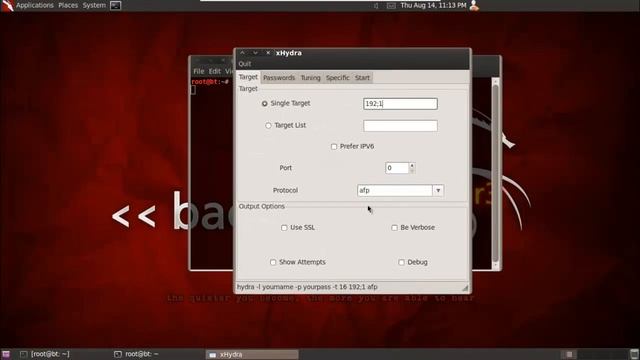Viewport: 640px width, 360px height.
Task: Click the xHydra roll-down arrow icon
Action: pos(255,53)
